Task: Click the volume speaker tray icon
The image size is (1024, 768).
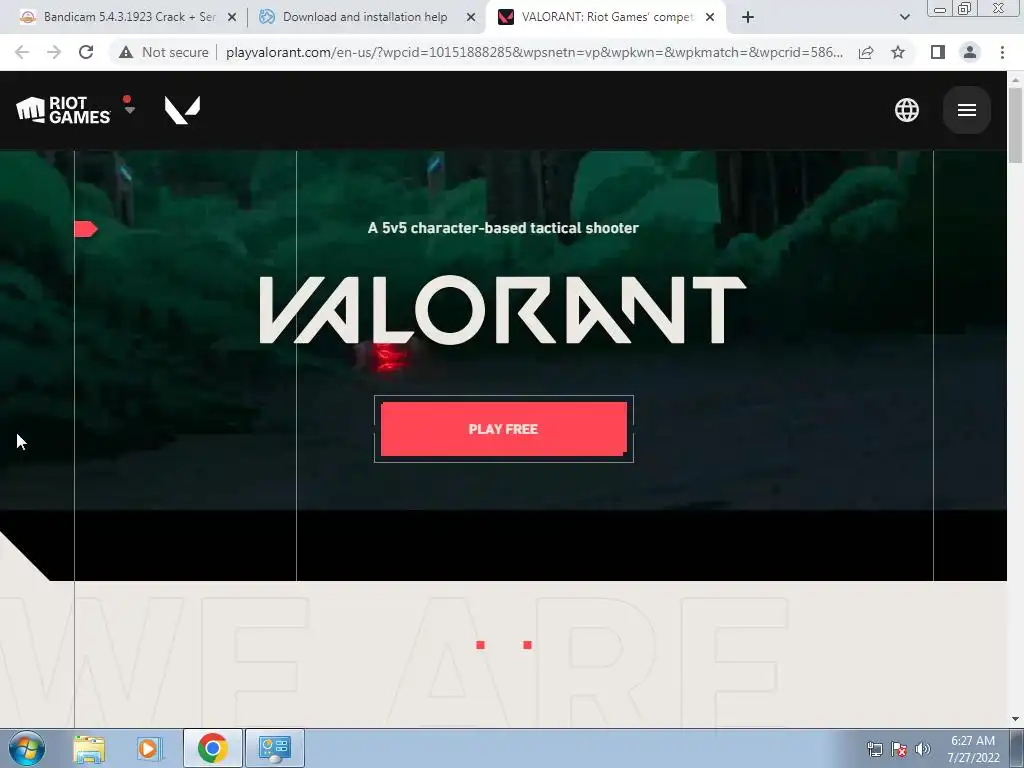Action: [x=922, y=749]
